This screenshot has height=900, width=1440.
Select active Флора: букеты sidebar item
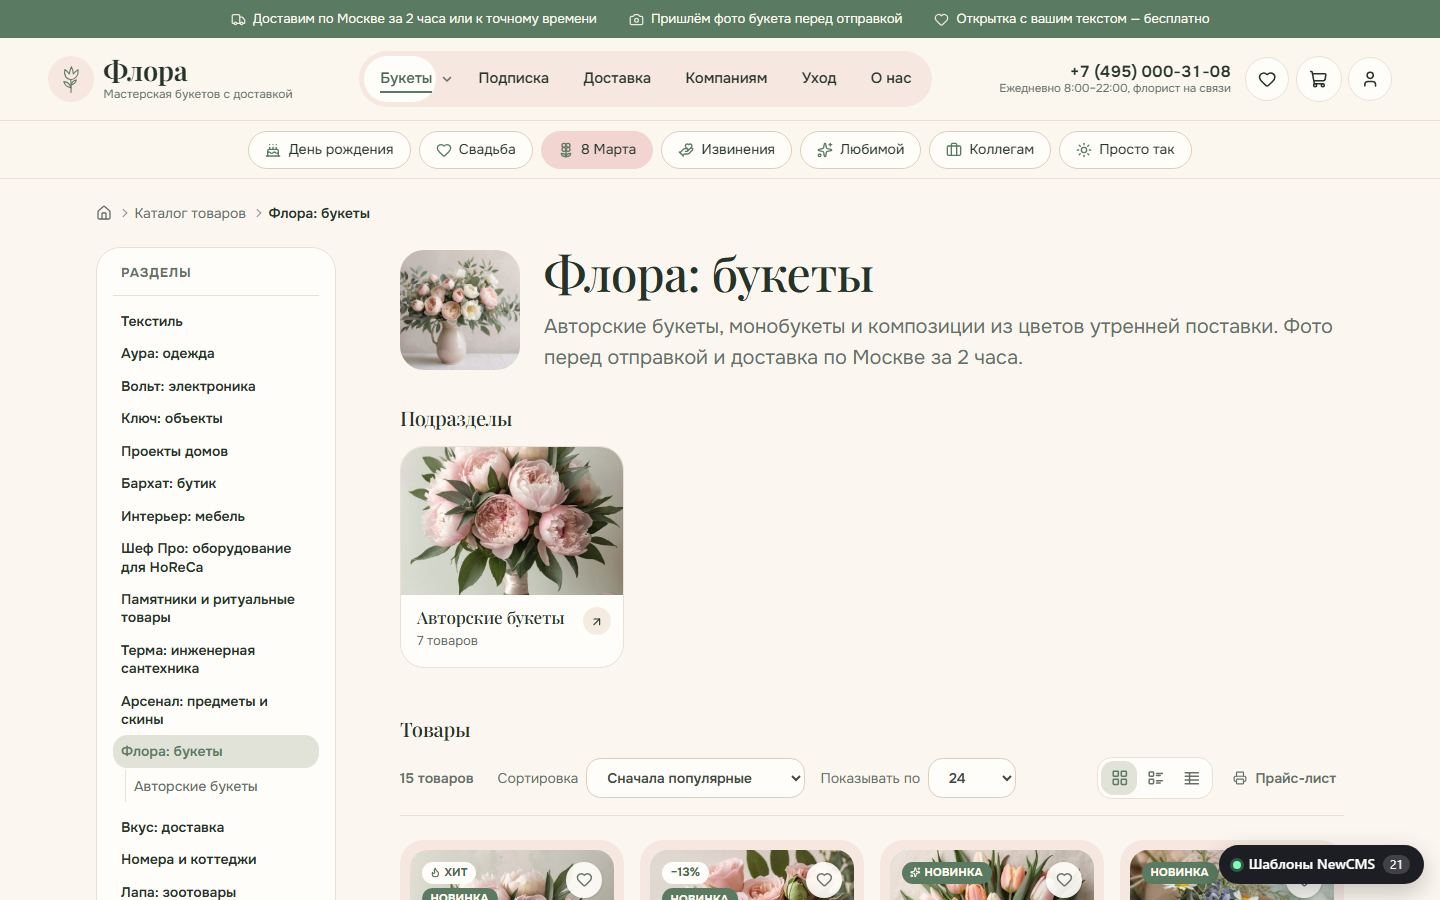[x=216, y=751]
